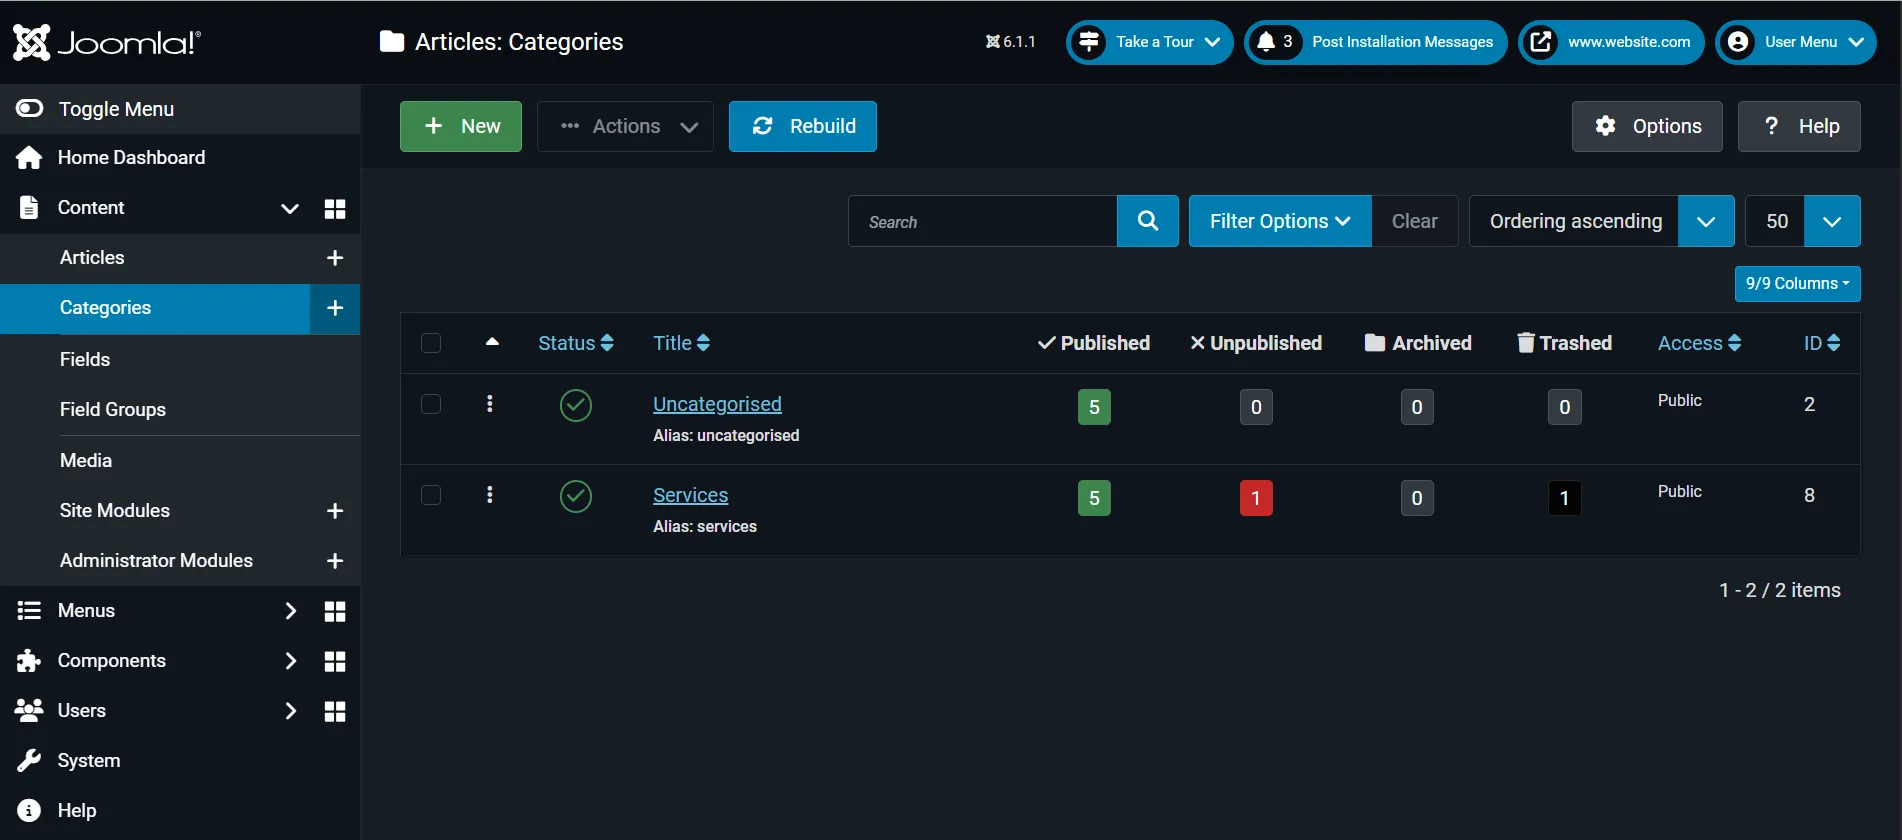The height and width of the screenshot is (840, 1902).
Task: Expand the Components section chevron
Action: pyautogui.click(x=290, y=661)
